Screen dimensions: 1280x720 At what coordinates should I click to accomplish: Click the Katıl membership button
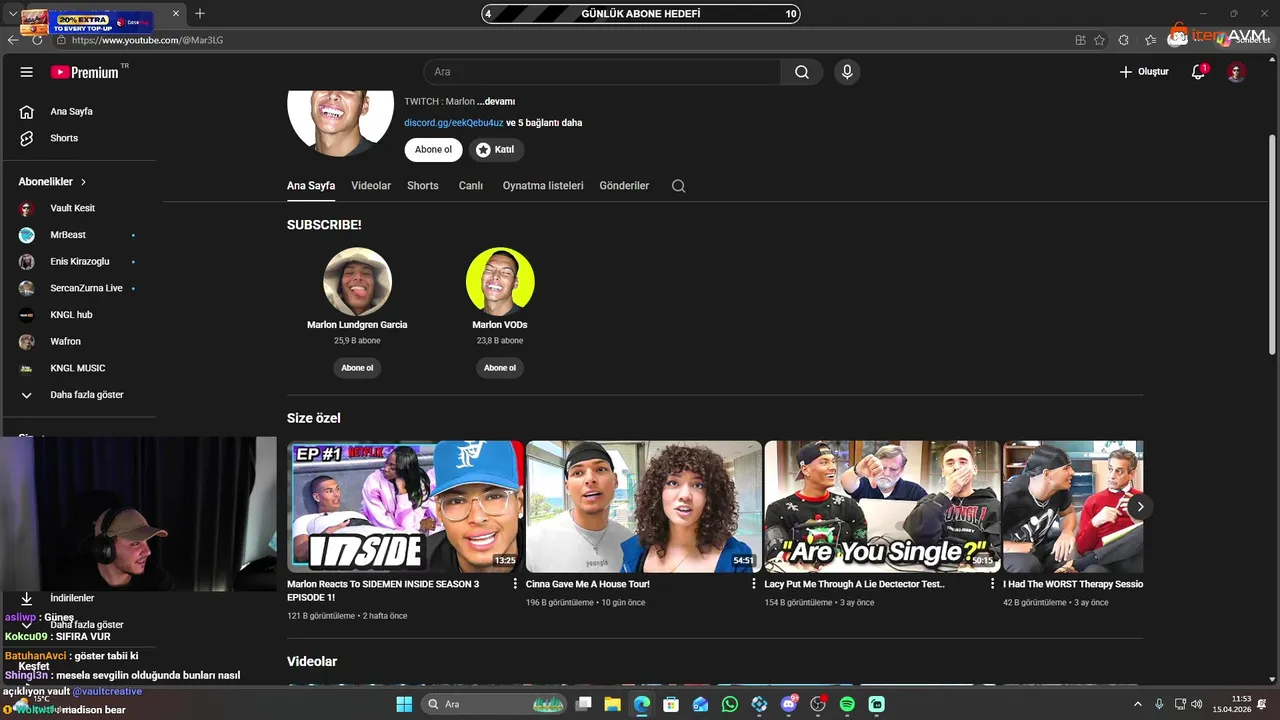click(496, 150)
